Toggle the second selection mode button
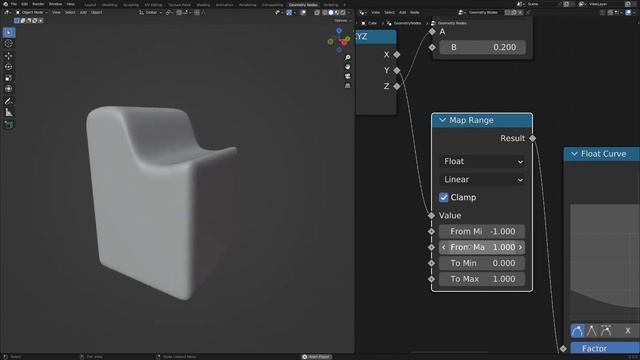The width and height of the screenshot is (640, 360). (x=23, y=20)
